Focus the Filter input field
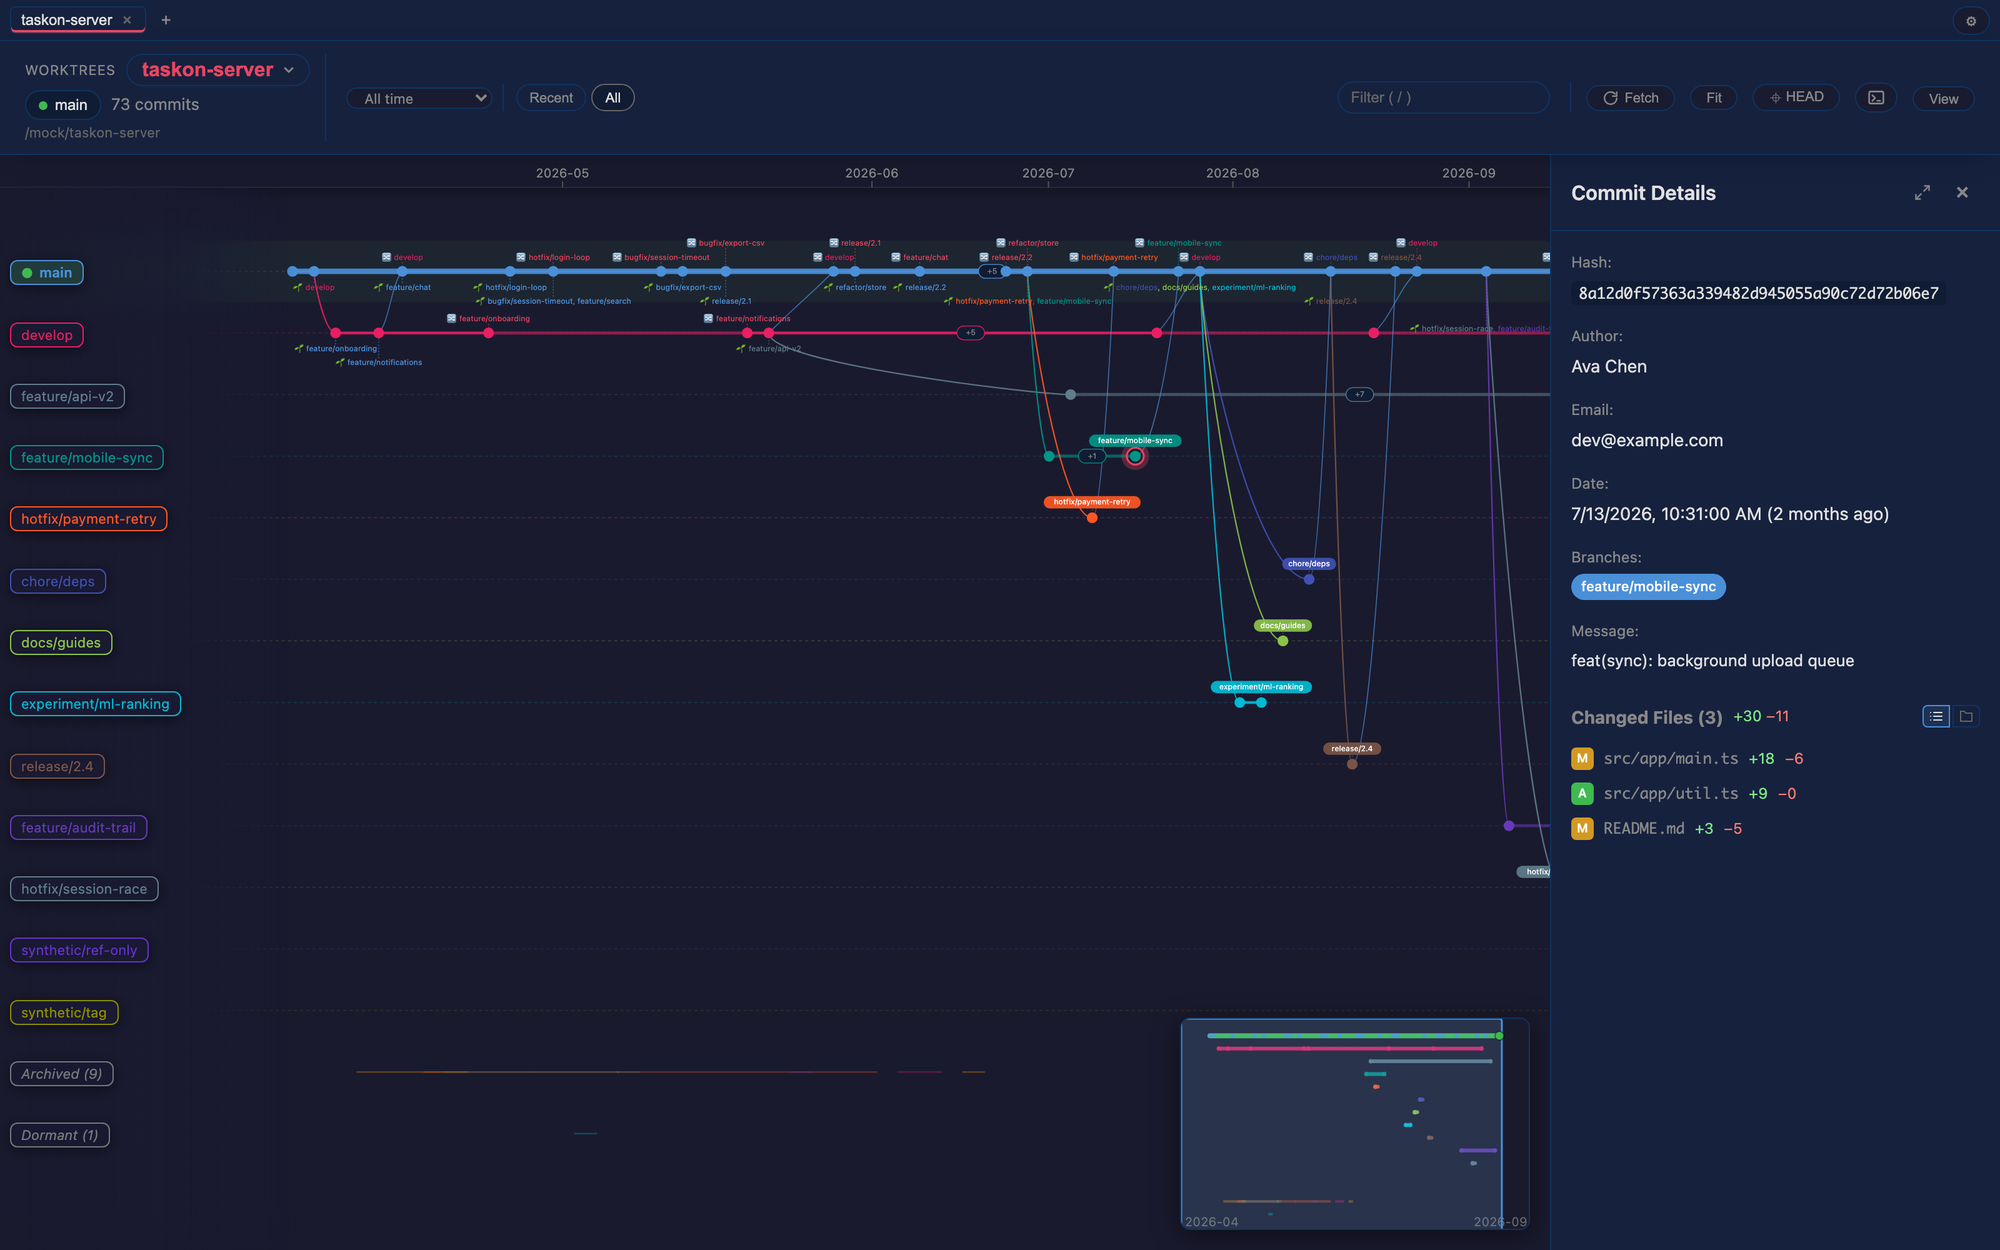 (1443, 98)
